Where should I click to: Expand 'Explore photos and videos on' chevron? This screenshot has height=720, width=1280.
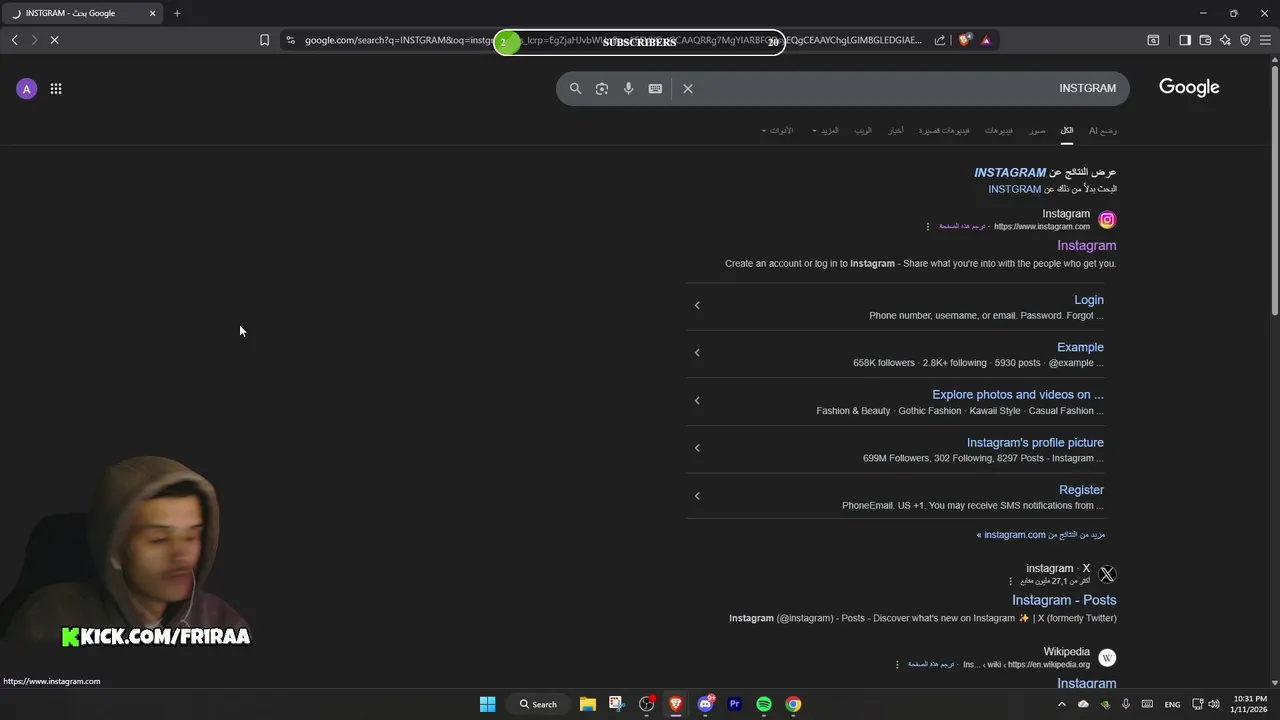pos(697,400)
